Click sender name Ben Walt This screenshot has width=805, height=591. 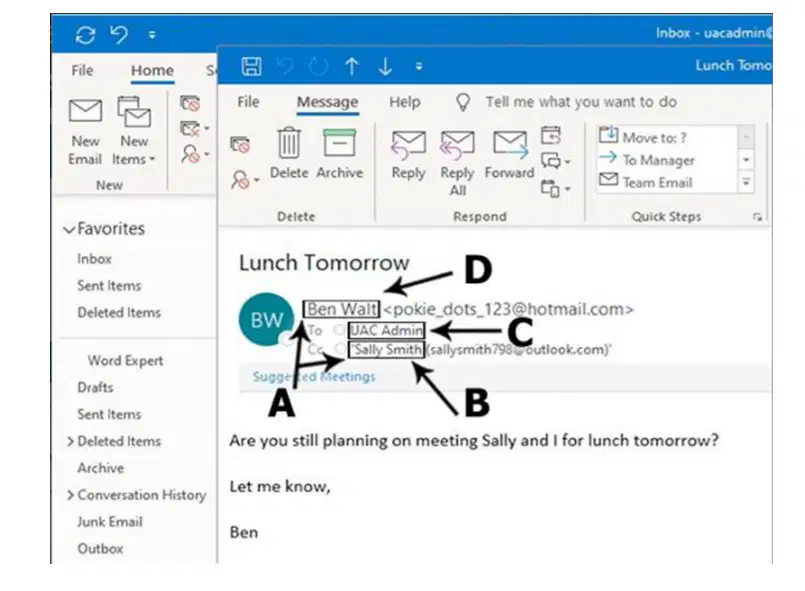coord(341,309)
